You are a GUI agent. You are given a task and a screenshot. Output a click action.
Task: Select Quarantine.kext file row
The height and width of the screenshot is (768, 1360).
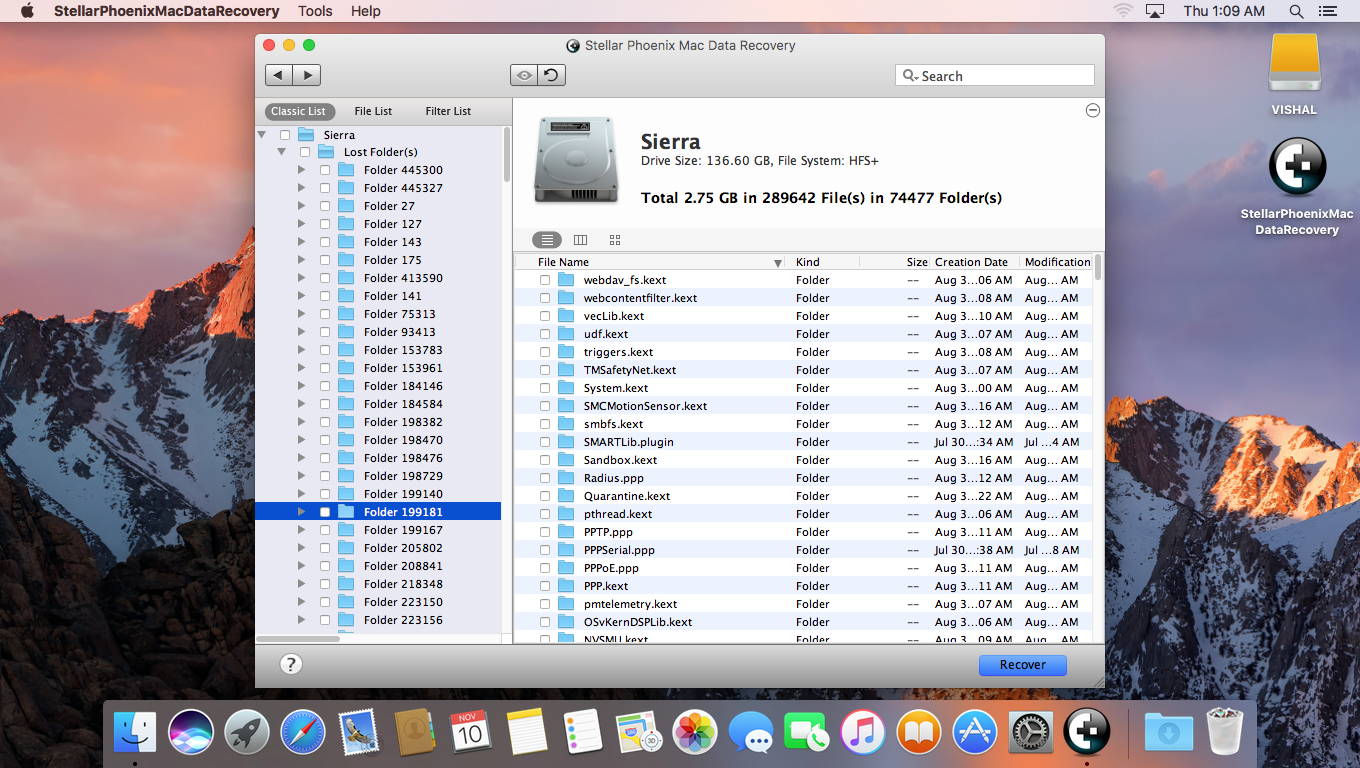(x=804, y=496)
